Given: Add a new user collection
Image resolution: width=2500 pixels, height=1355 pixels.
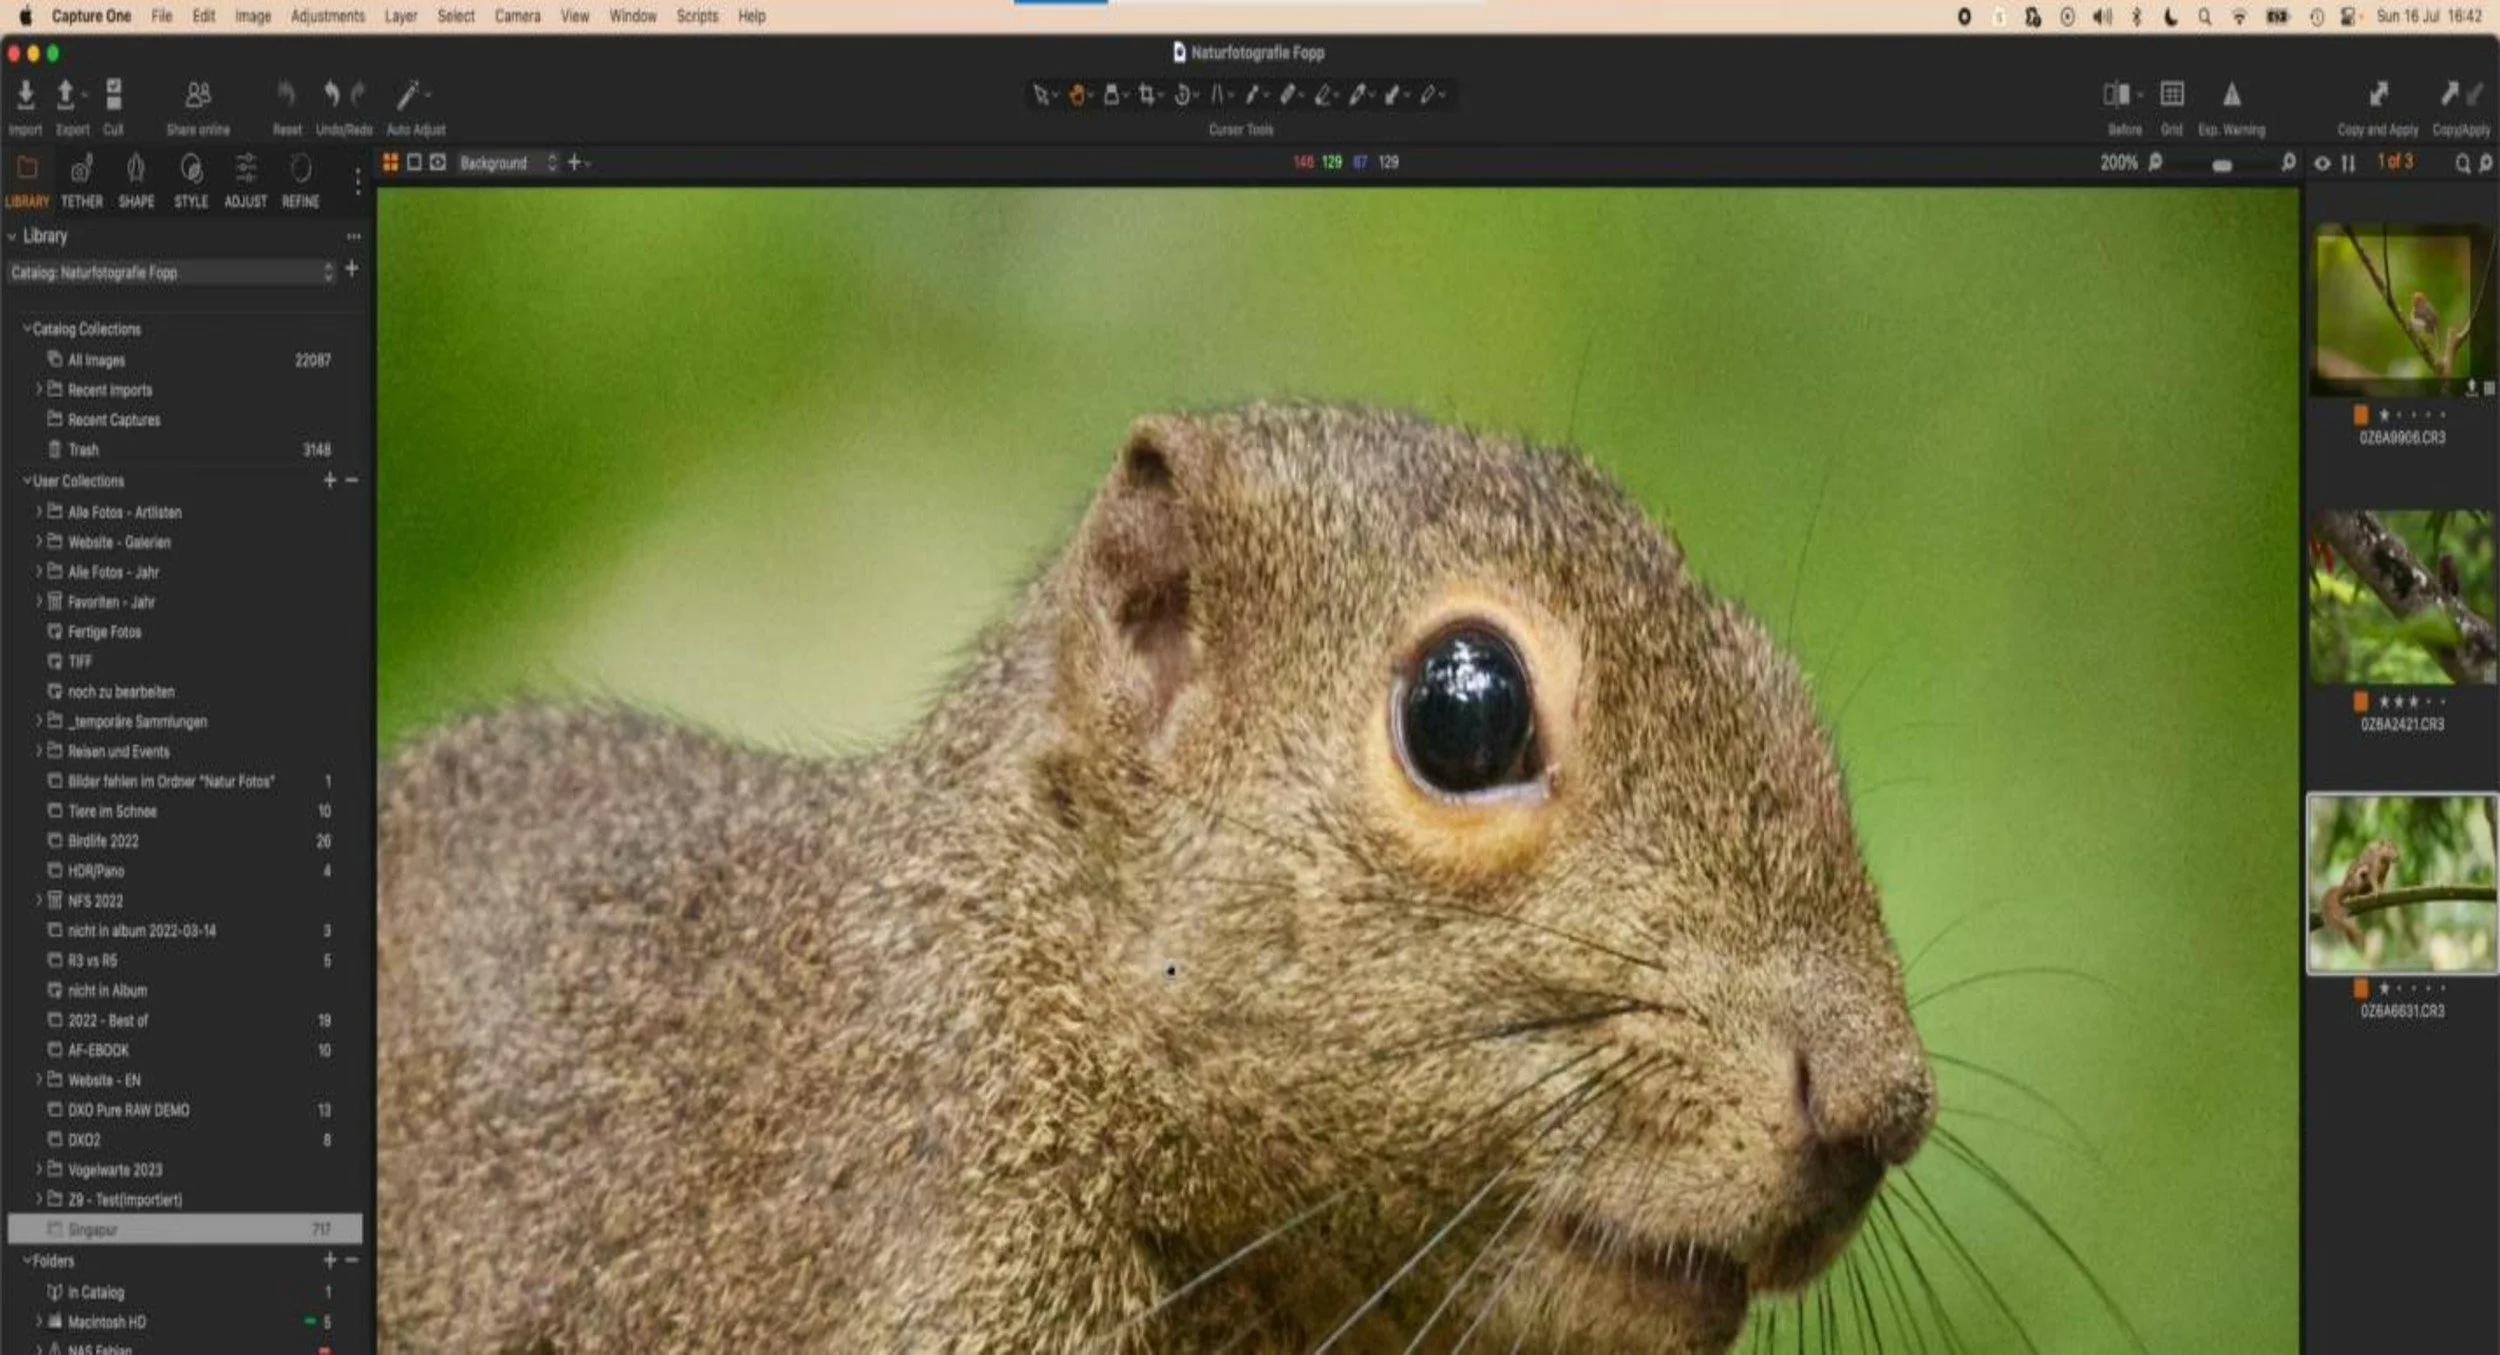Looking at the screenshot, I should (x=329, y=480).
